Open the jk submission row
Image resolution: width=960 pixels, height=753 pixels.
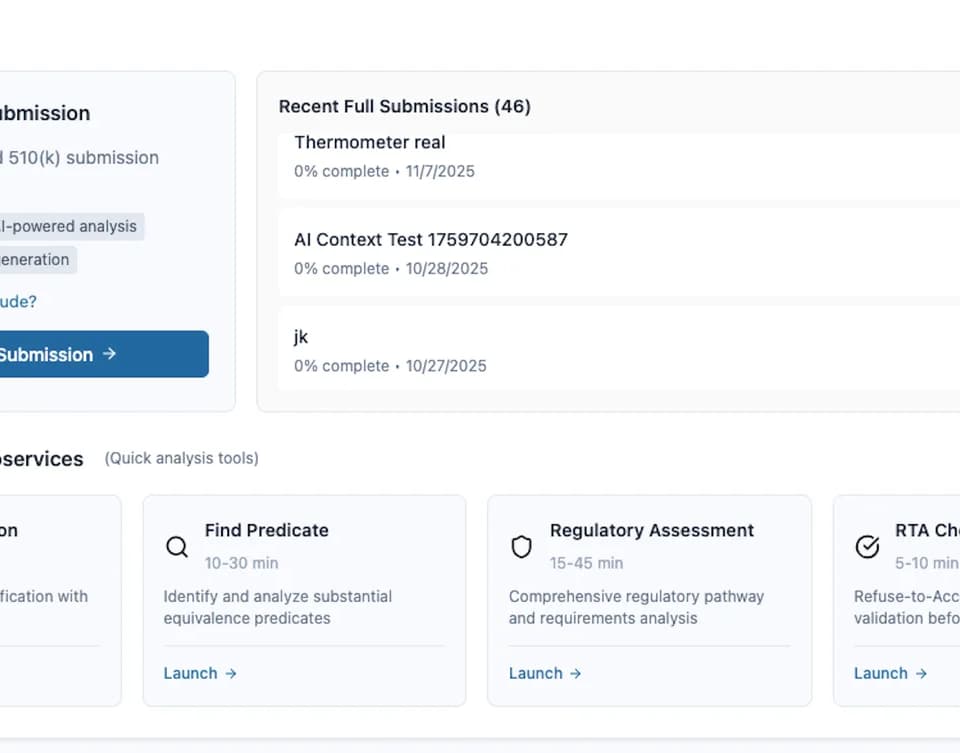pos(618,349)
